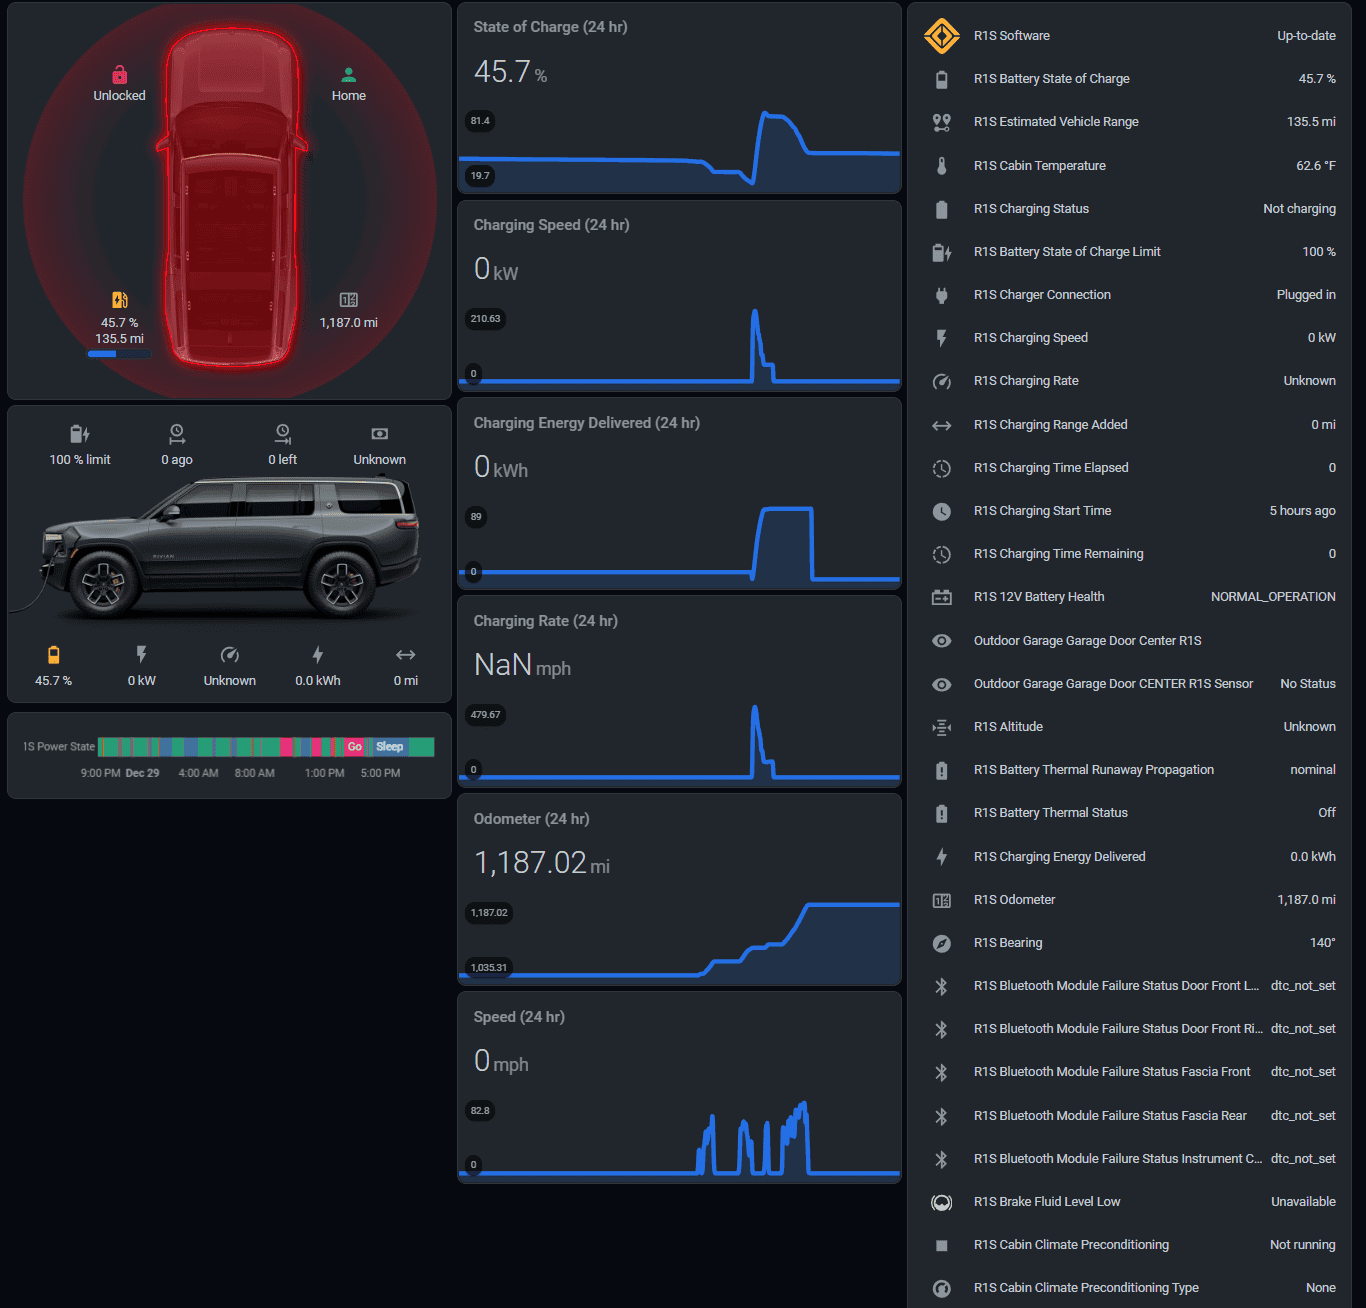Click the altitude icon for R1S Altitude
The width and height of the screenshot is (1366, 1308).
(x=942, y=727)
